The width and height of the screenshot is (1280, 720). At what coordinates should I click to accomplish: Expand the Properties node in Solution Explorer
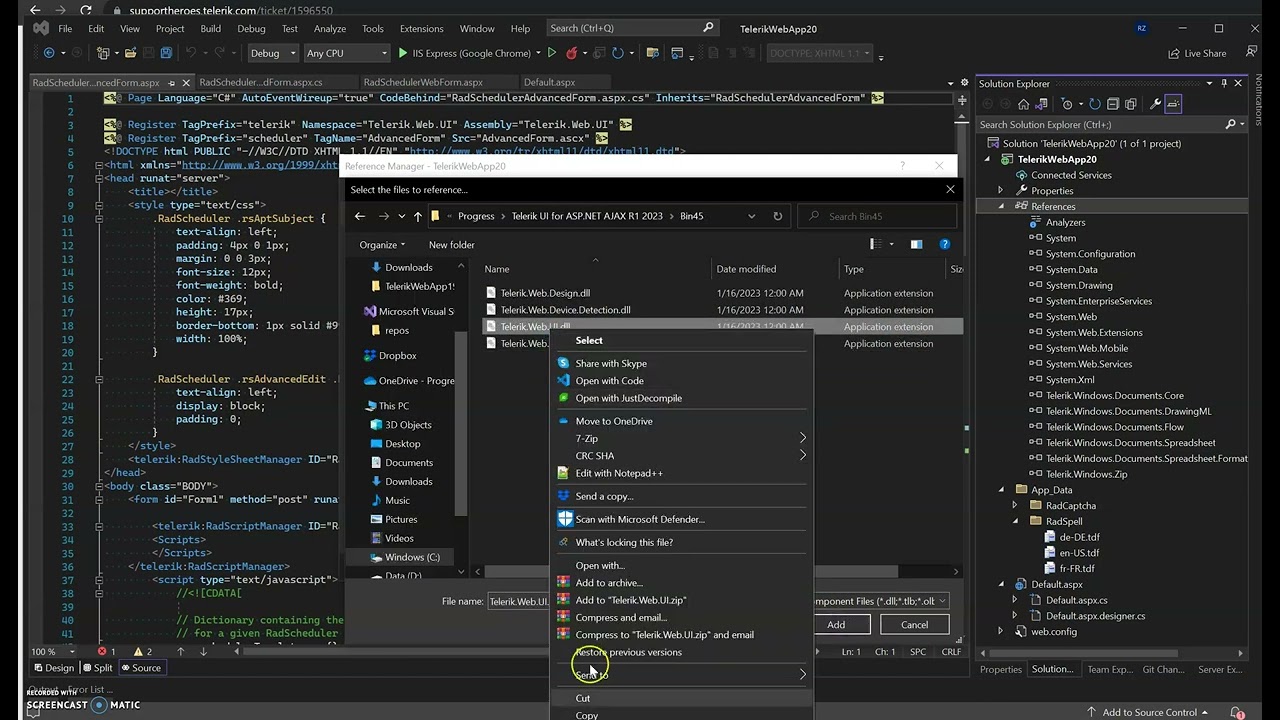1000,190
